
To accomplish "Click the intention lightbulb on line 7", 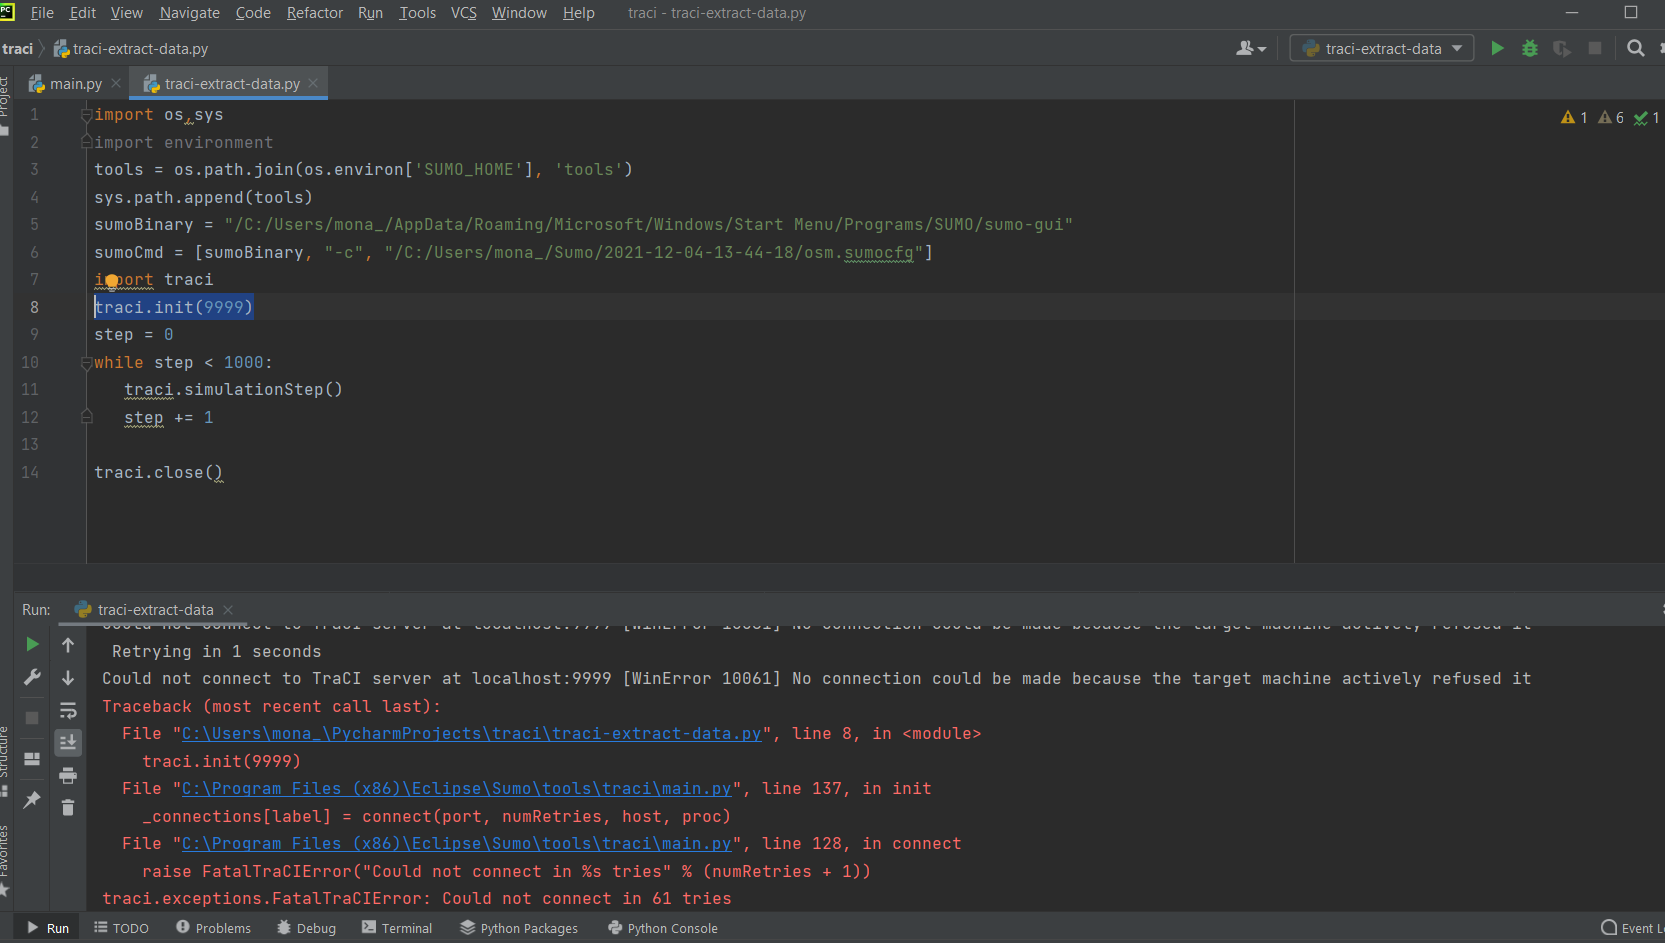I will (x=112, y=281).
